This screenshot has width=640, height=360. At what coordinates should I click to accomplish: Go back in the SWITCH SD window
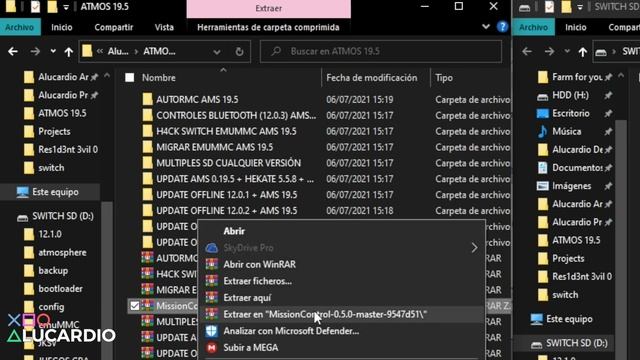(x=527, y=51)
